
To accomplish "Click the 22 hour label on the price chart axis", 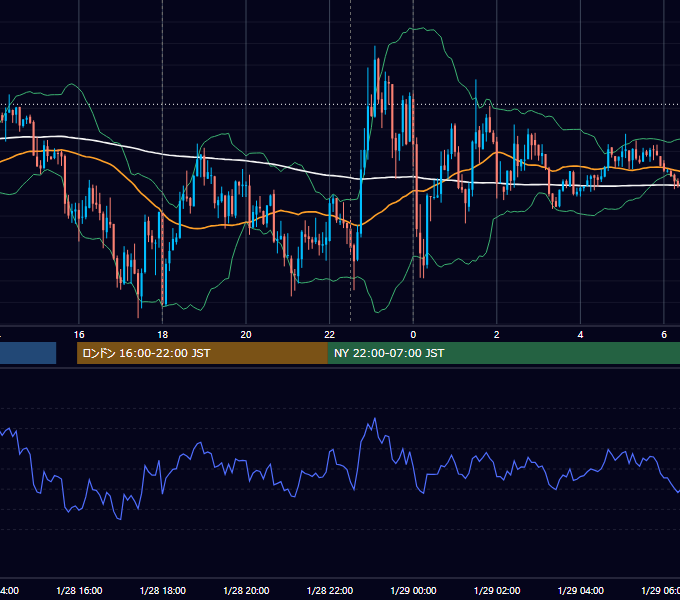I will 330,335.
